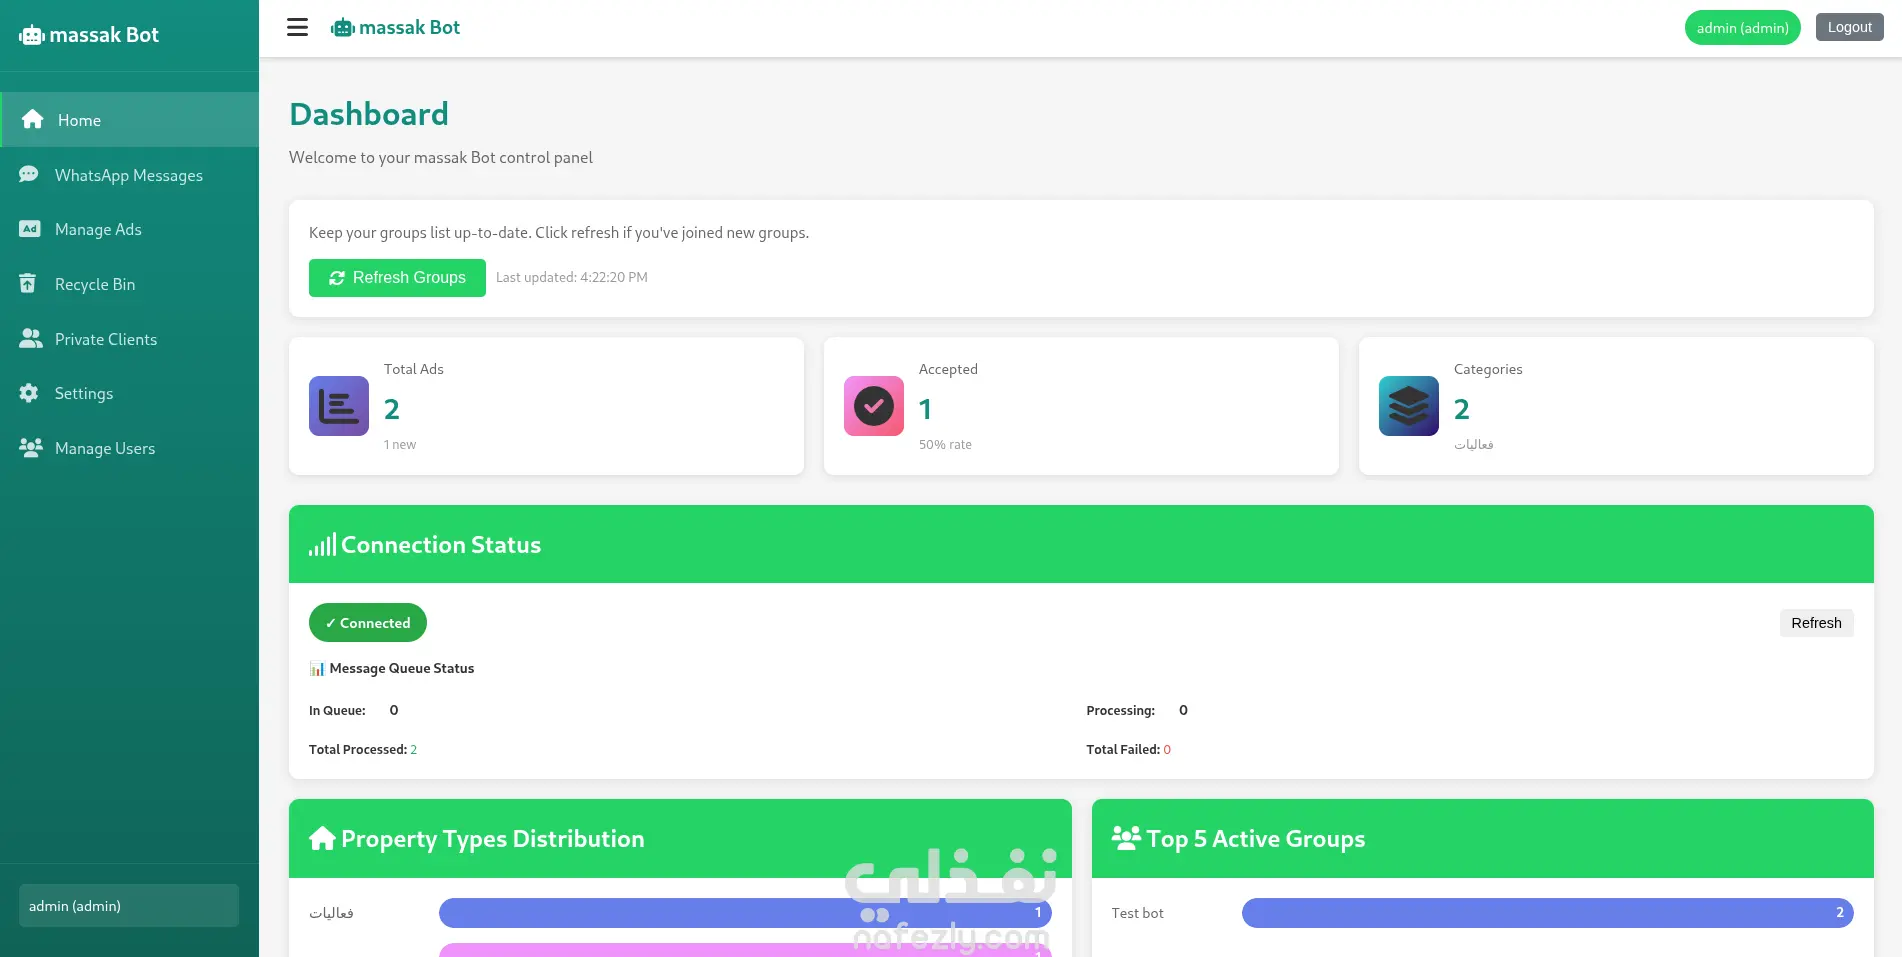Click the 1 new text under Total Ads

click(400, 445)
